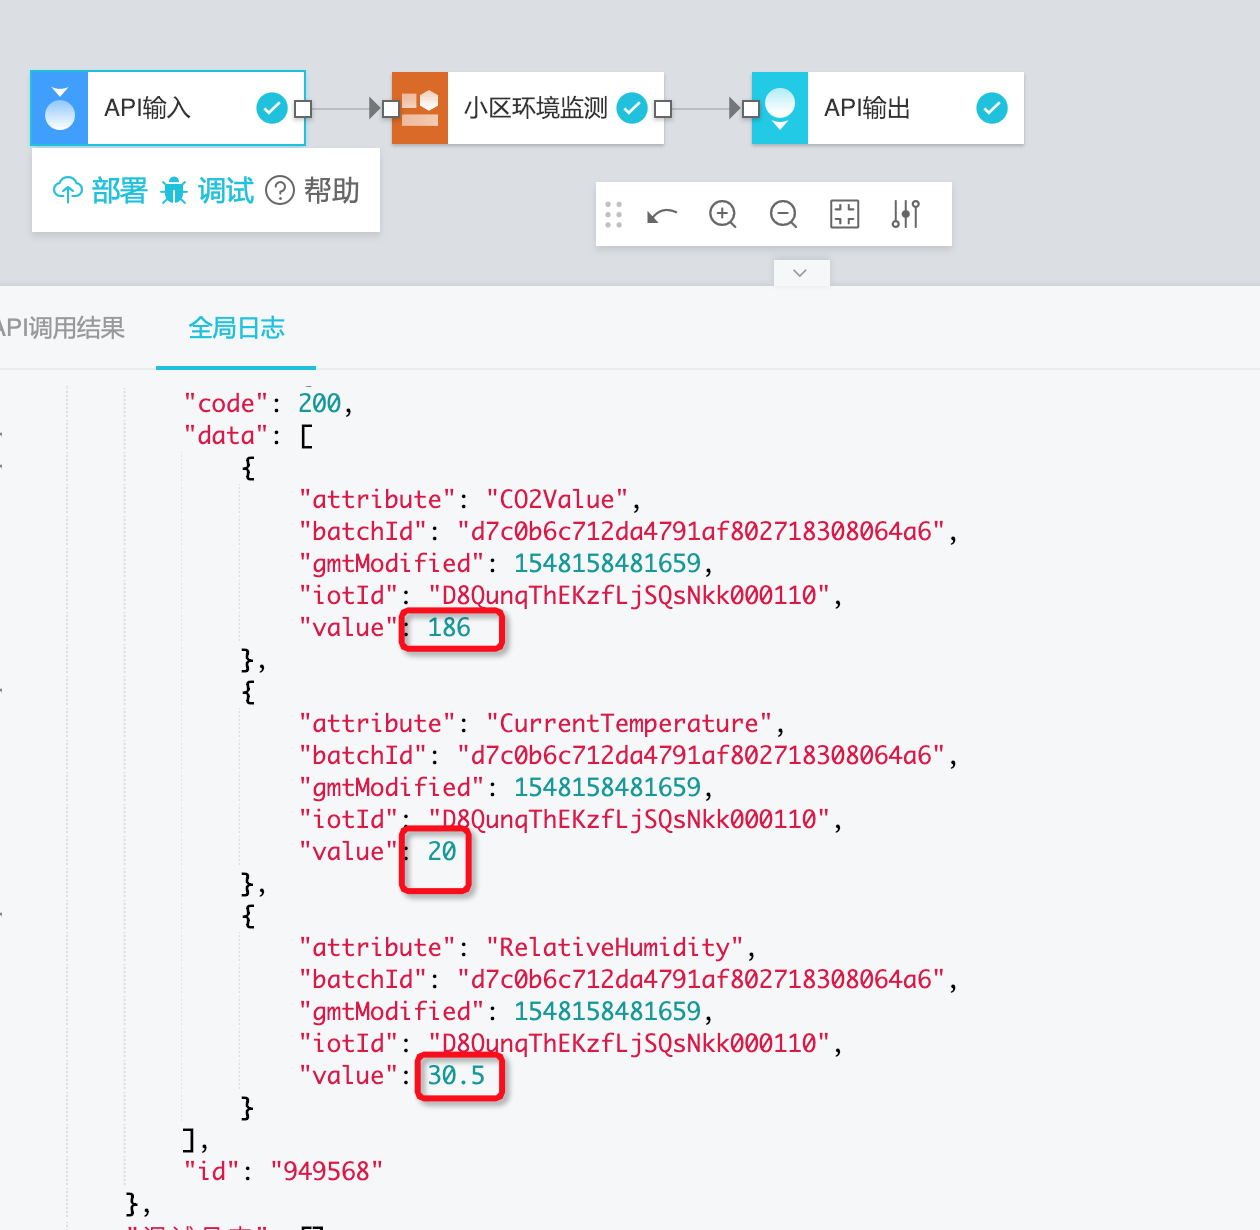The width and height of the screenshot is (1260, 1230).
Task: Click the input port of API输出 node
Action: point(750,108)
